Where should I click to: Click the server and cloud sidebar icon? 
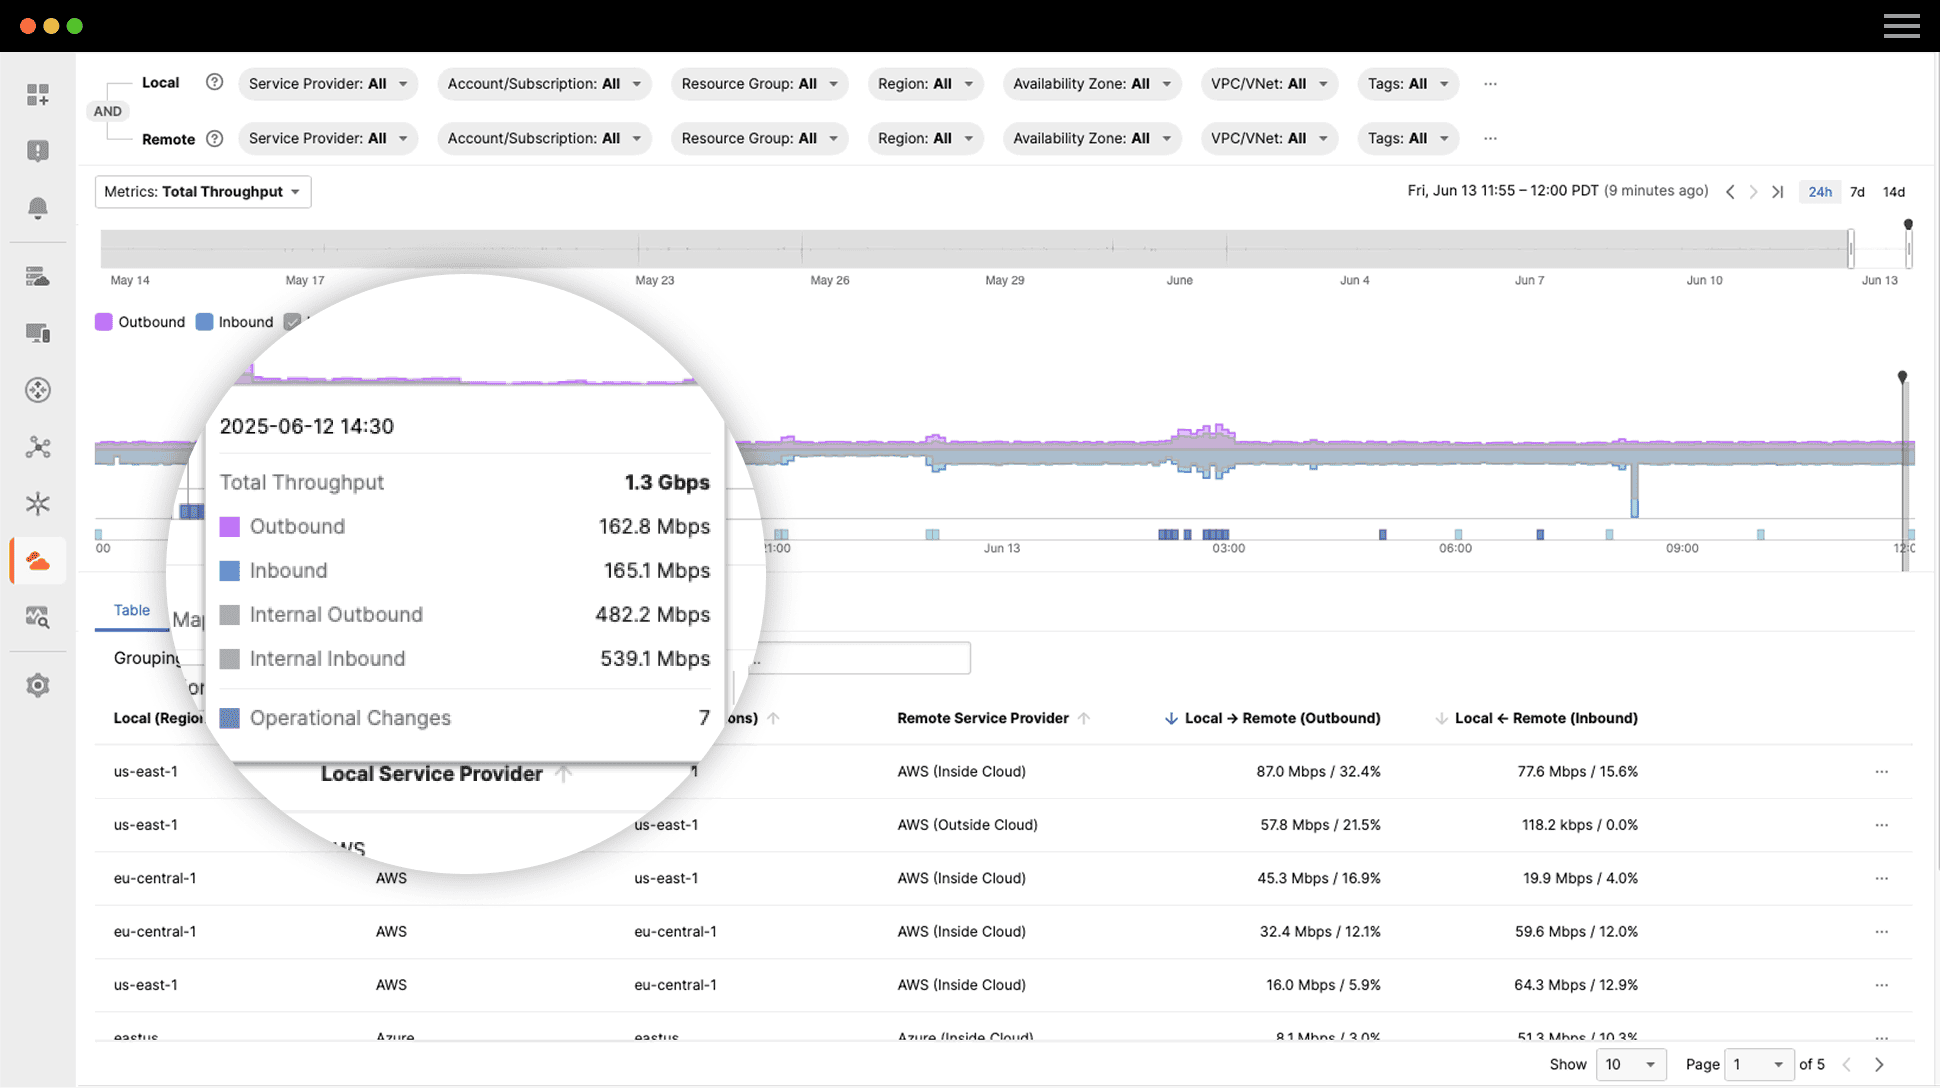point(38,277)
